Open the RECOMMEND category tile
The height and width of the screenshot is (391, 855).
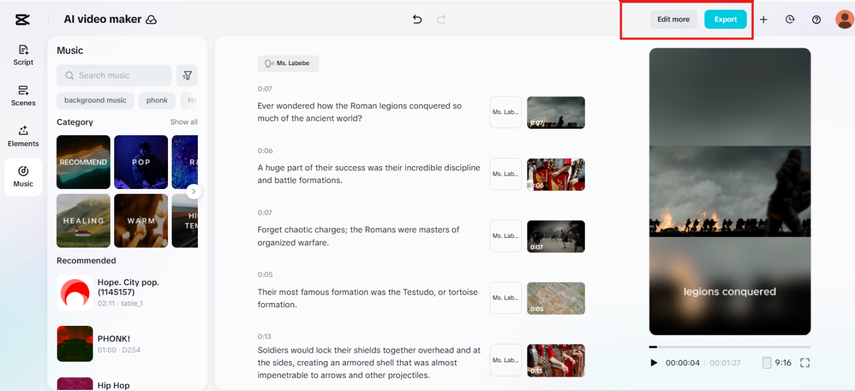point(83,162)
